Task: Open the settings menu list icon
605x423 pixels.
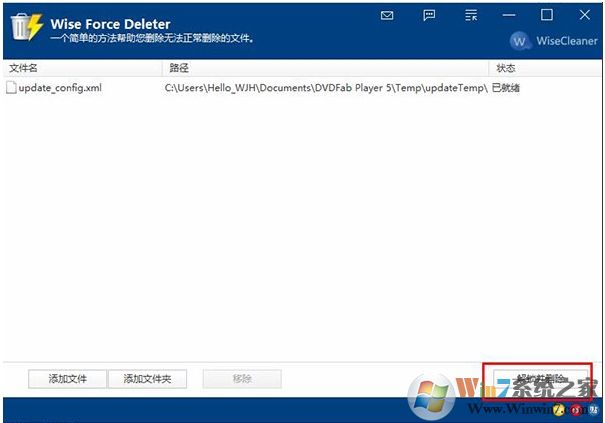Action: pos(471,15)
